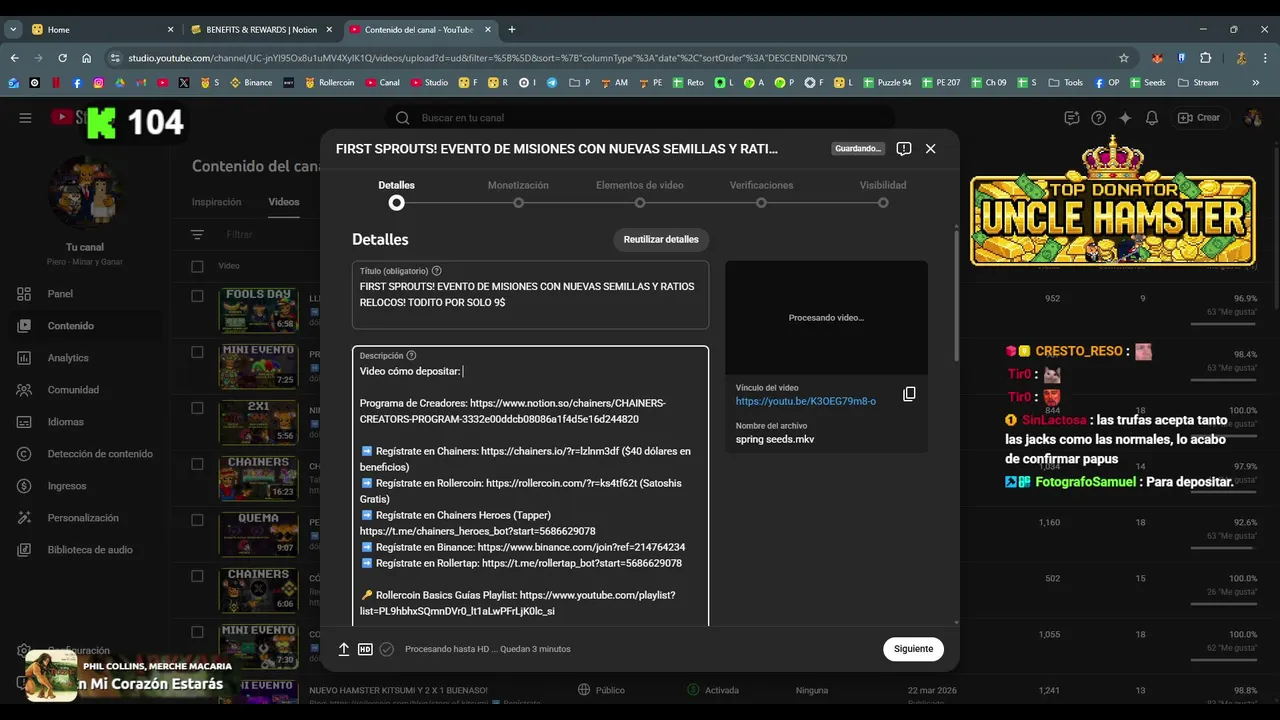Screen dimensions: 1280x720
Task: Click the Crear button
Action: point(1199,118)
